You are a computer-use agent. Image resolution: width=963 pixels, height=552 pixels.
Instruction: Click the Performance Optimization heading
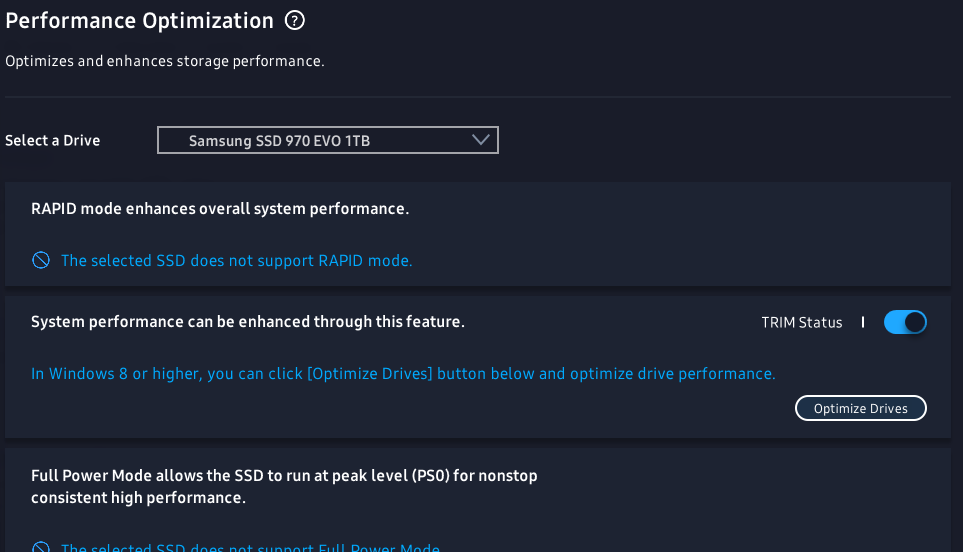pyautogui.click(x=139, y=21)
